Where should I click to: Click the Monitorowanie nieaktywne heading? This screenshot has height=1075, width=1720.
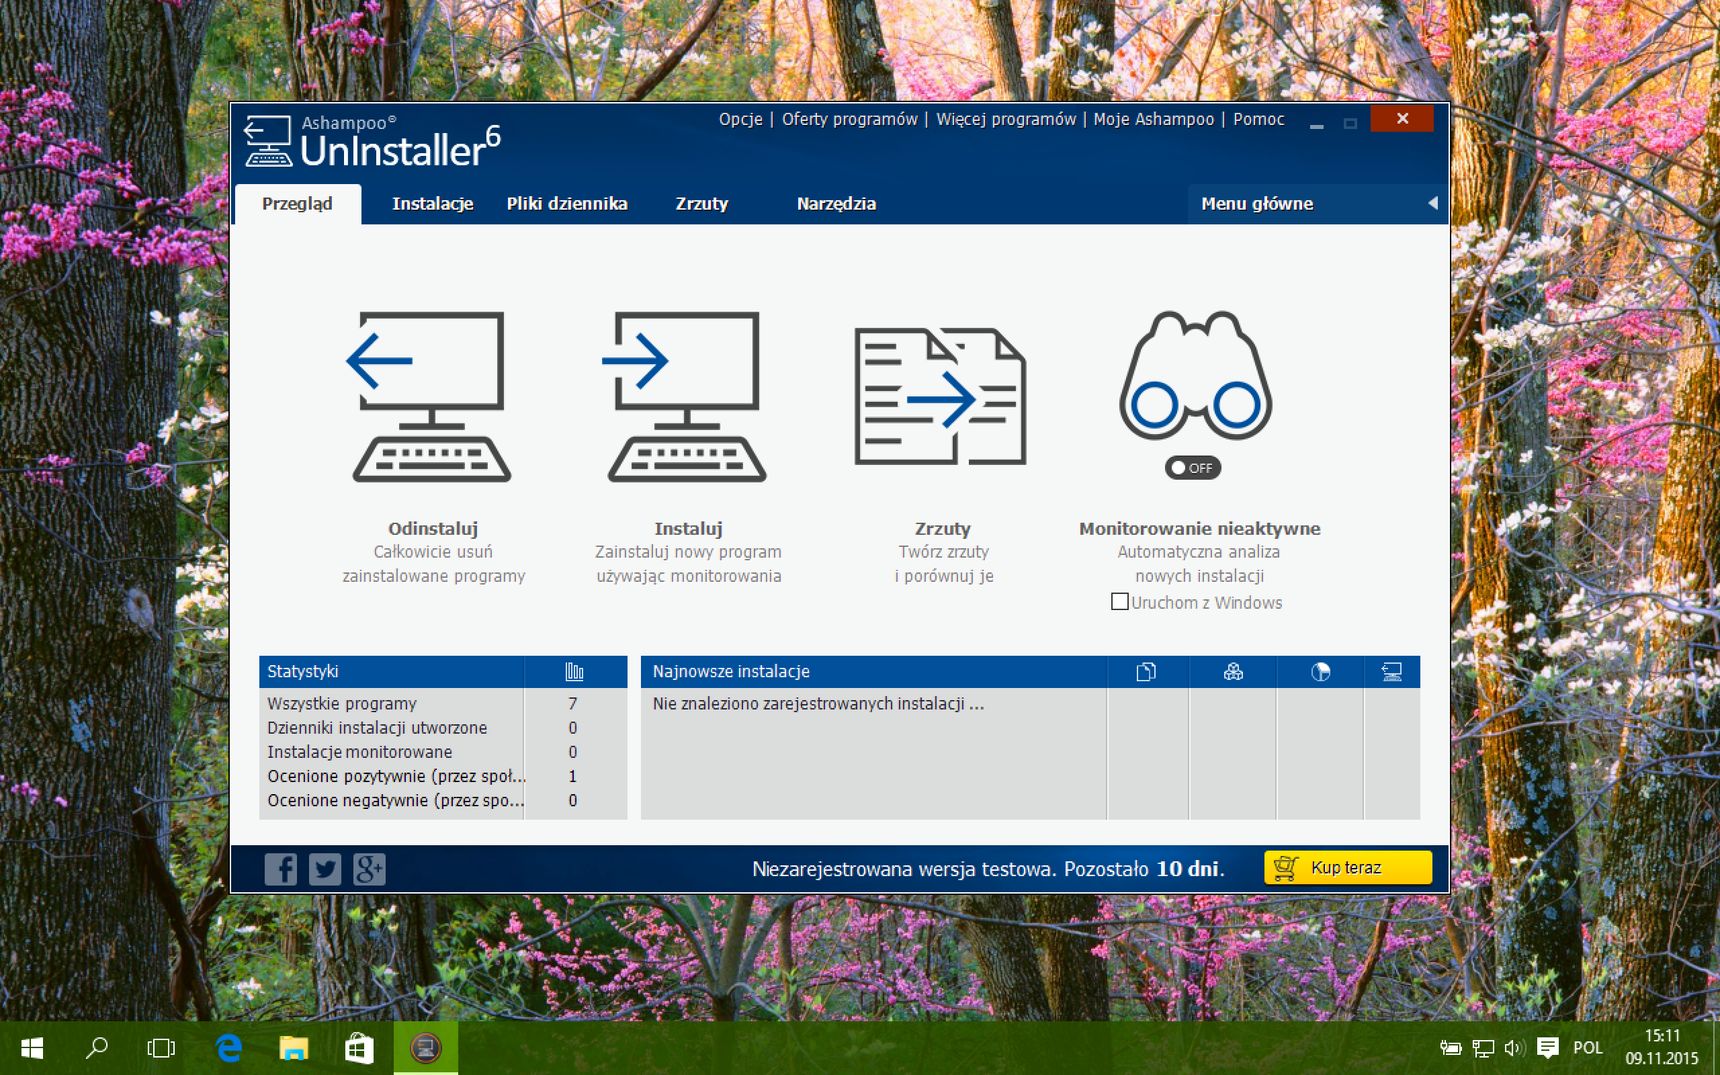(1199, 528)
